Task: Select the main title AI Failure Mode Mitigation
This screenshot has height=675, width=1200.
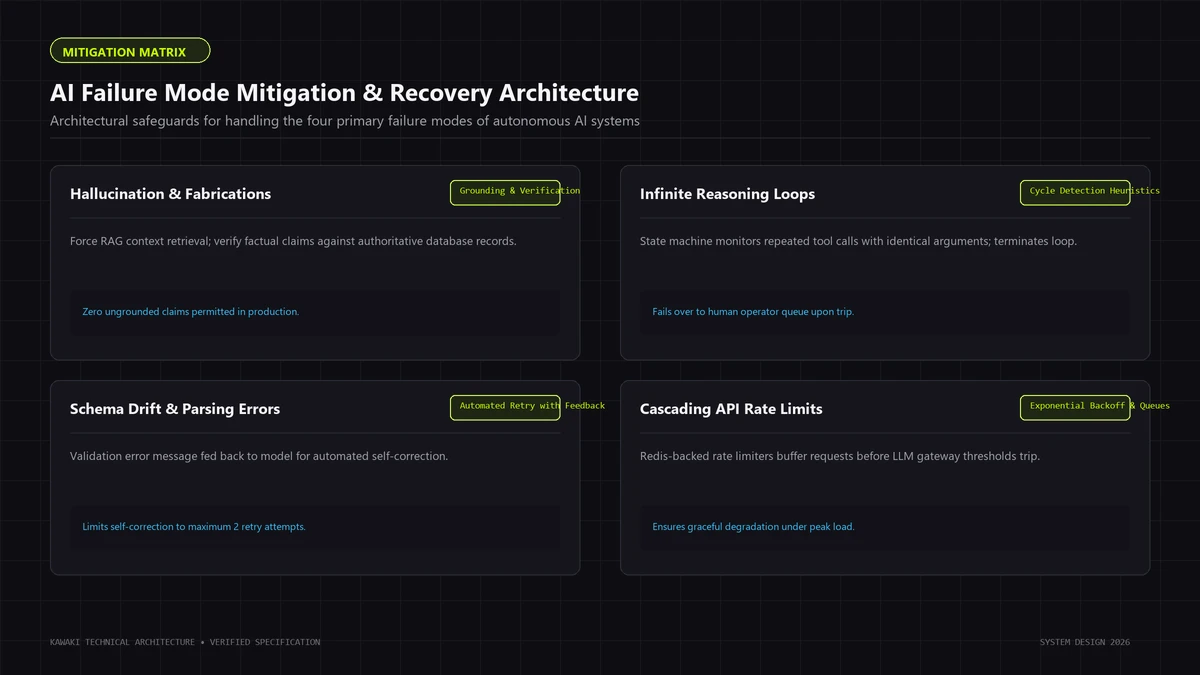Action: (344, 93)
